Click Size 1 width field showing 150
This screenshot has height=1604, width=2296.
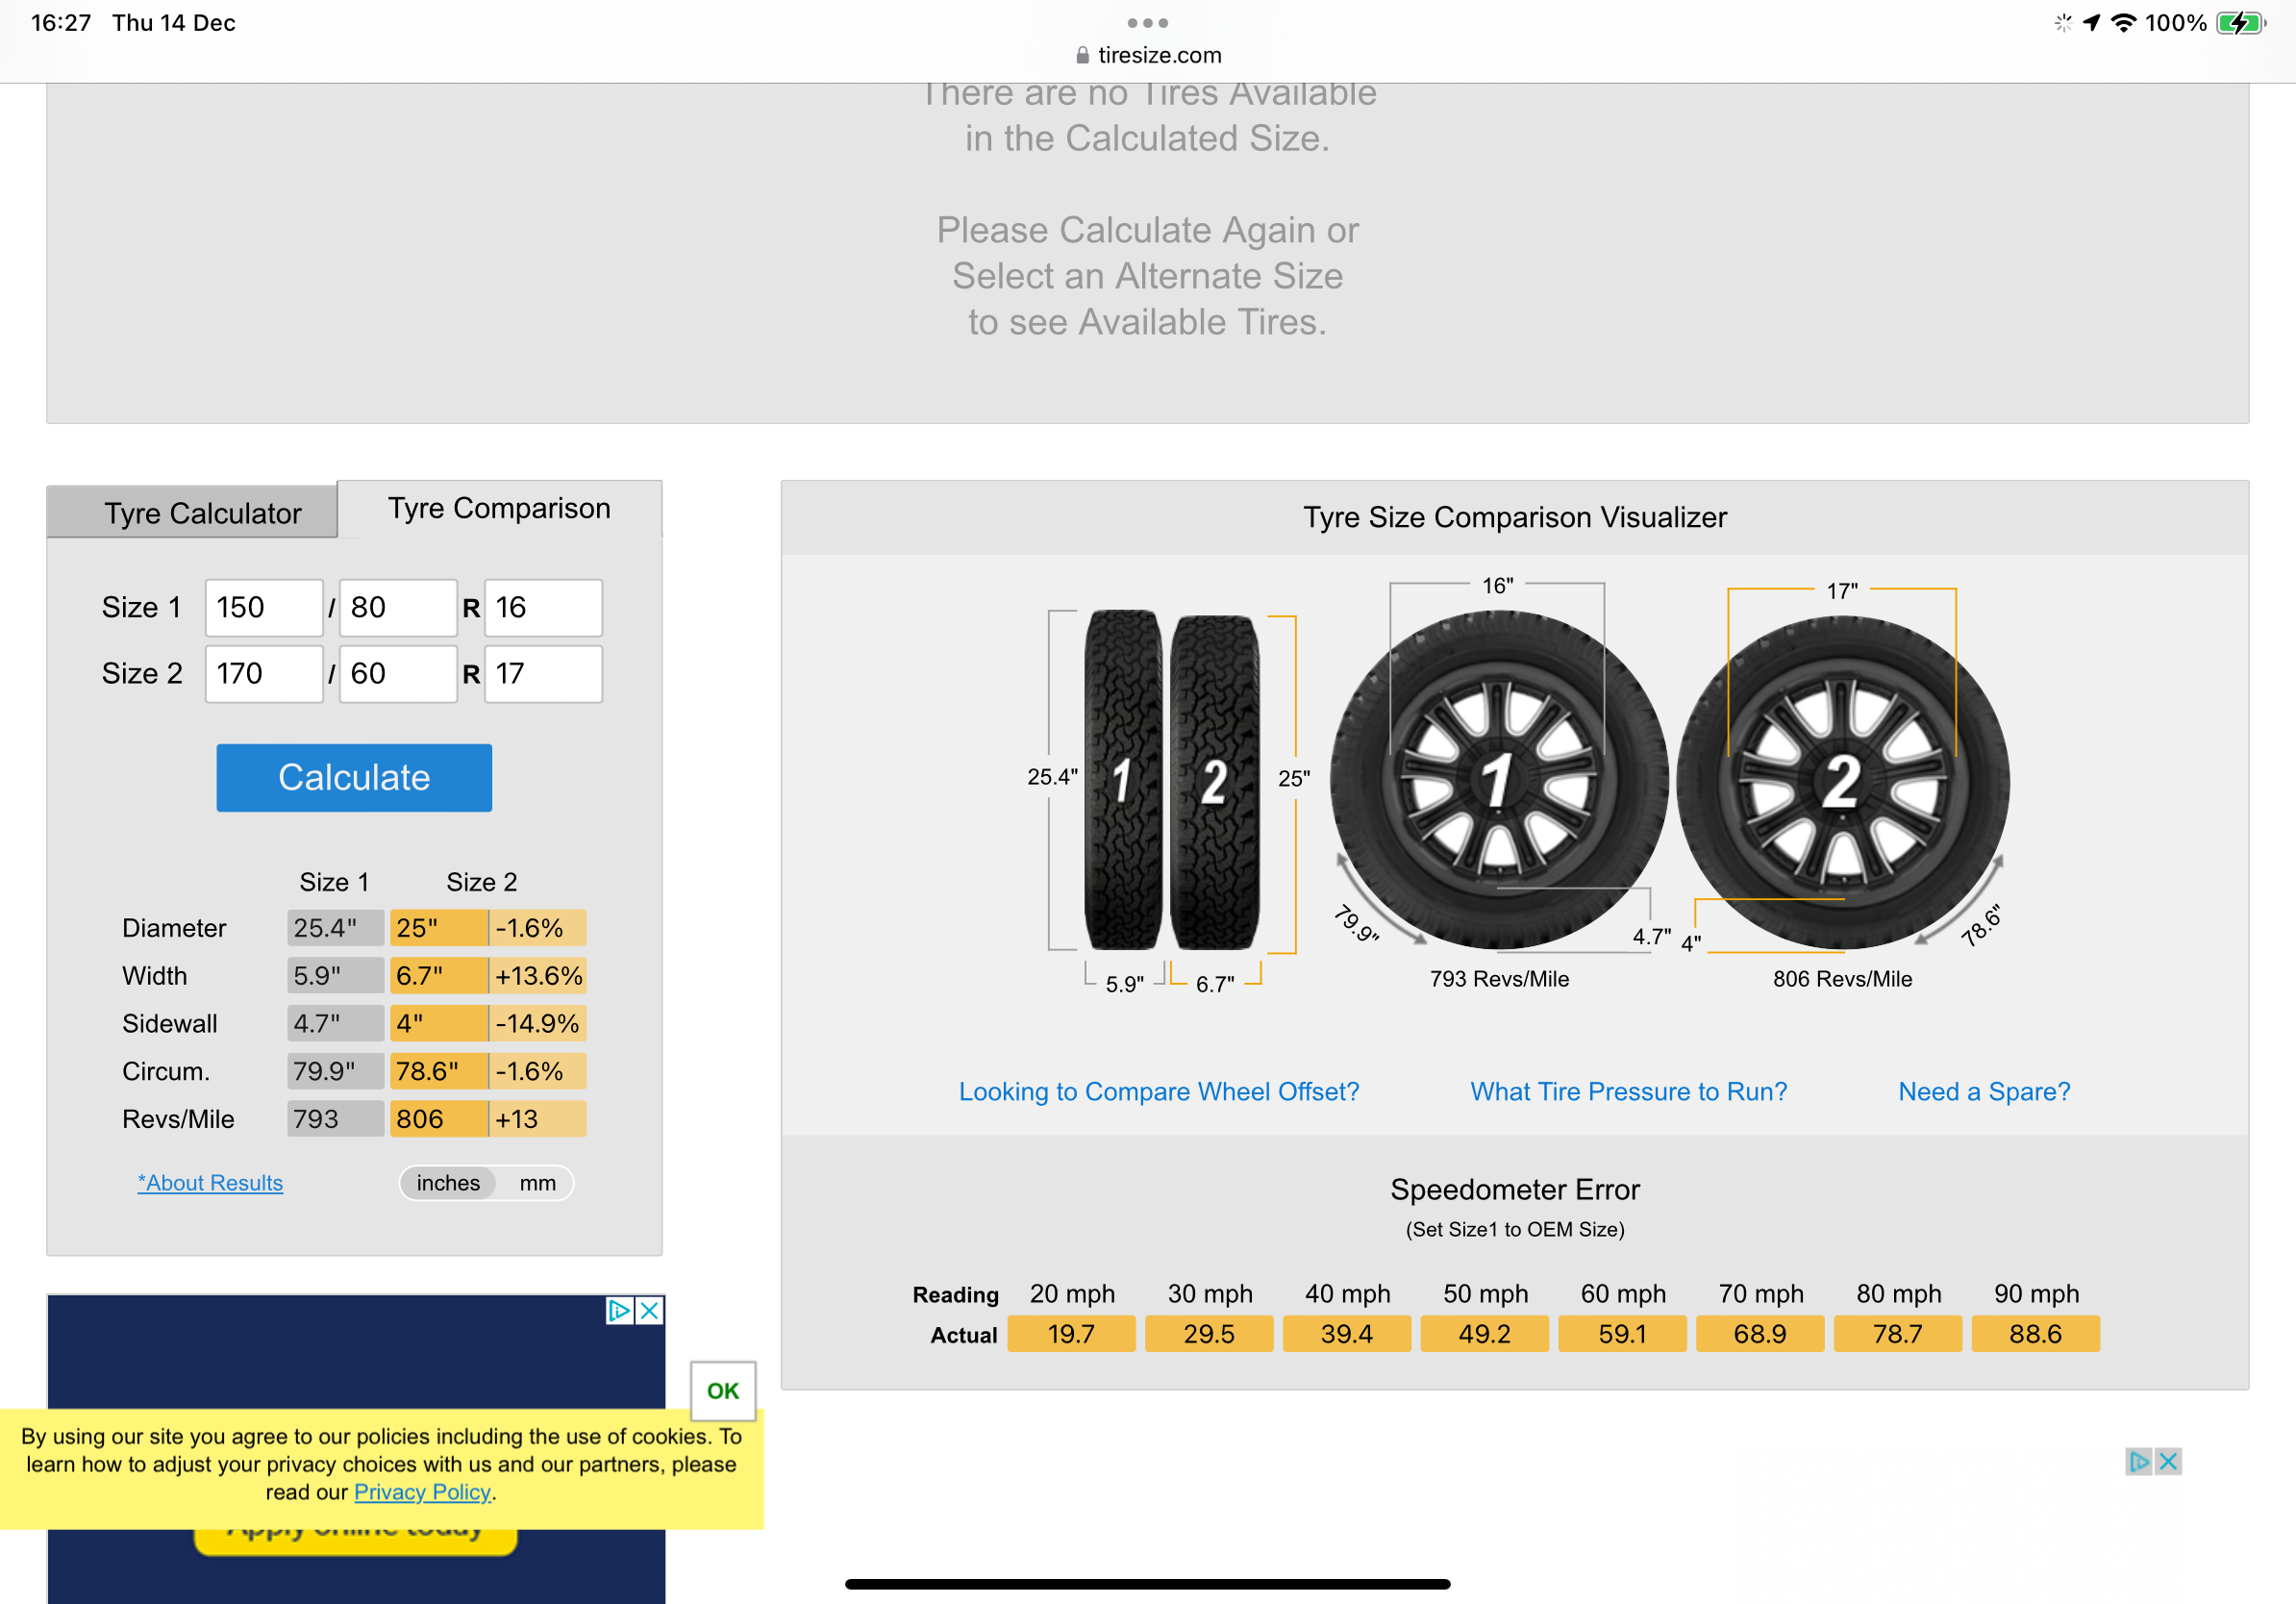tap(264, 608)
